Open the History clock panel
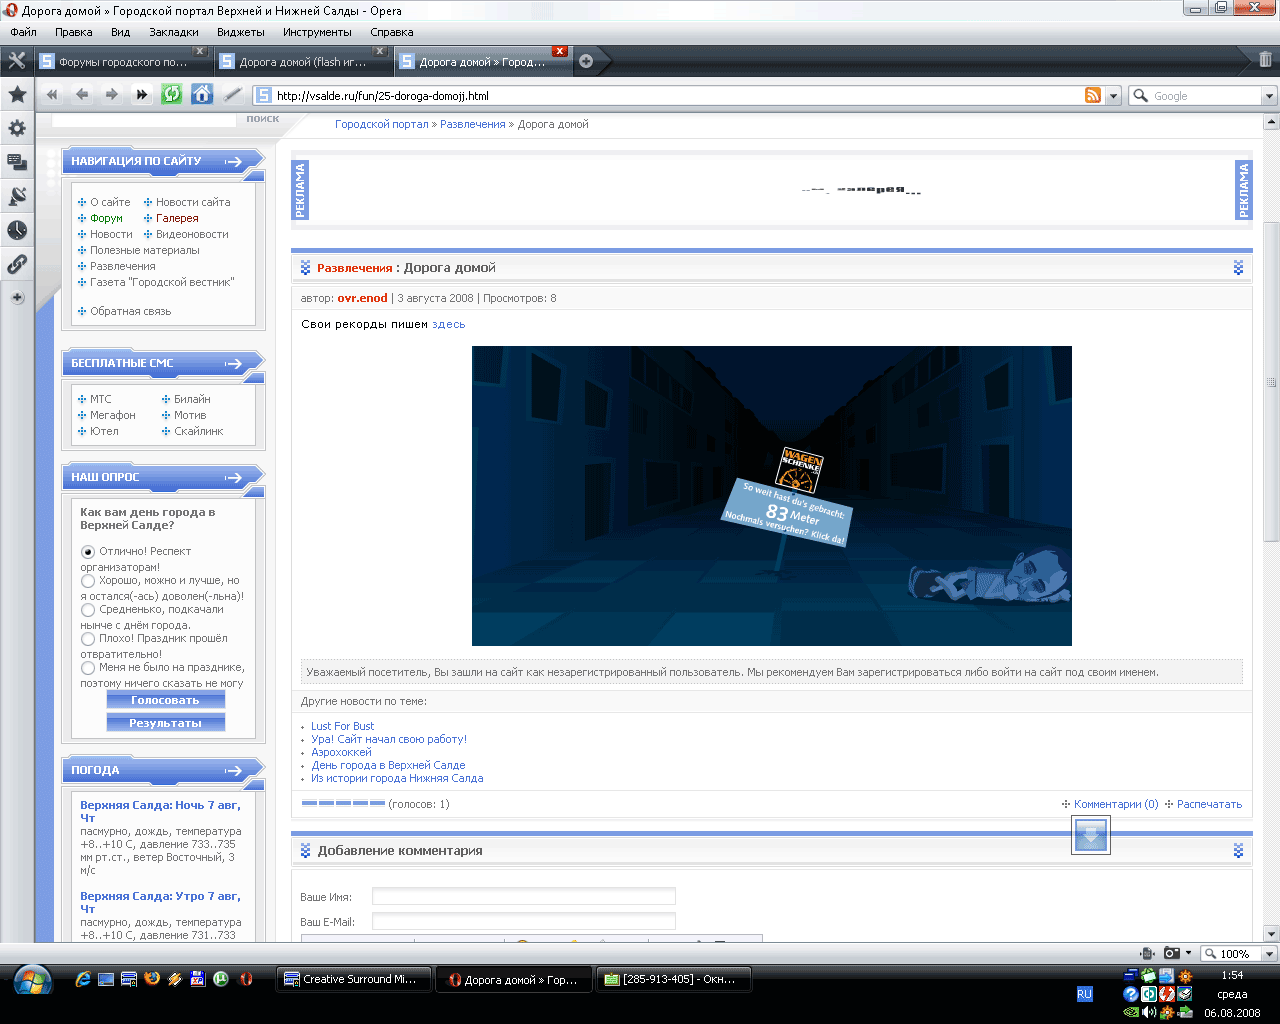 (17, 230)
